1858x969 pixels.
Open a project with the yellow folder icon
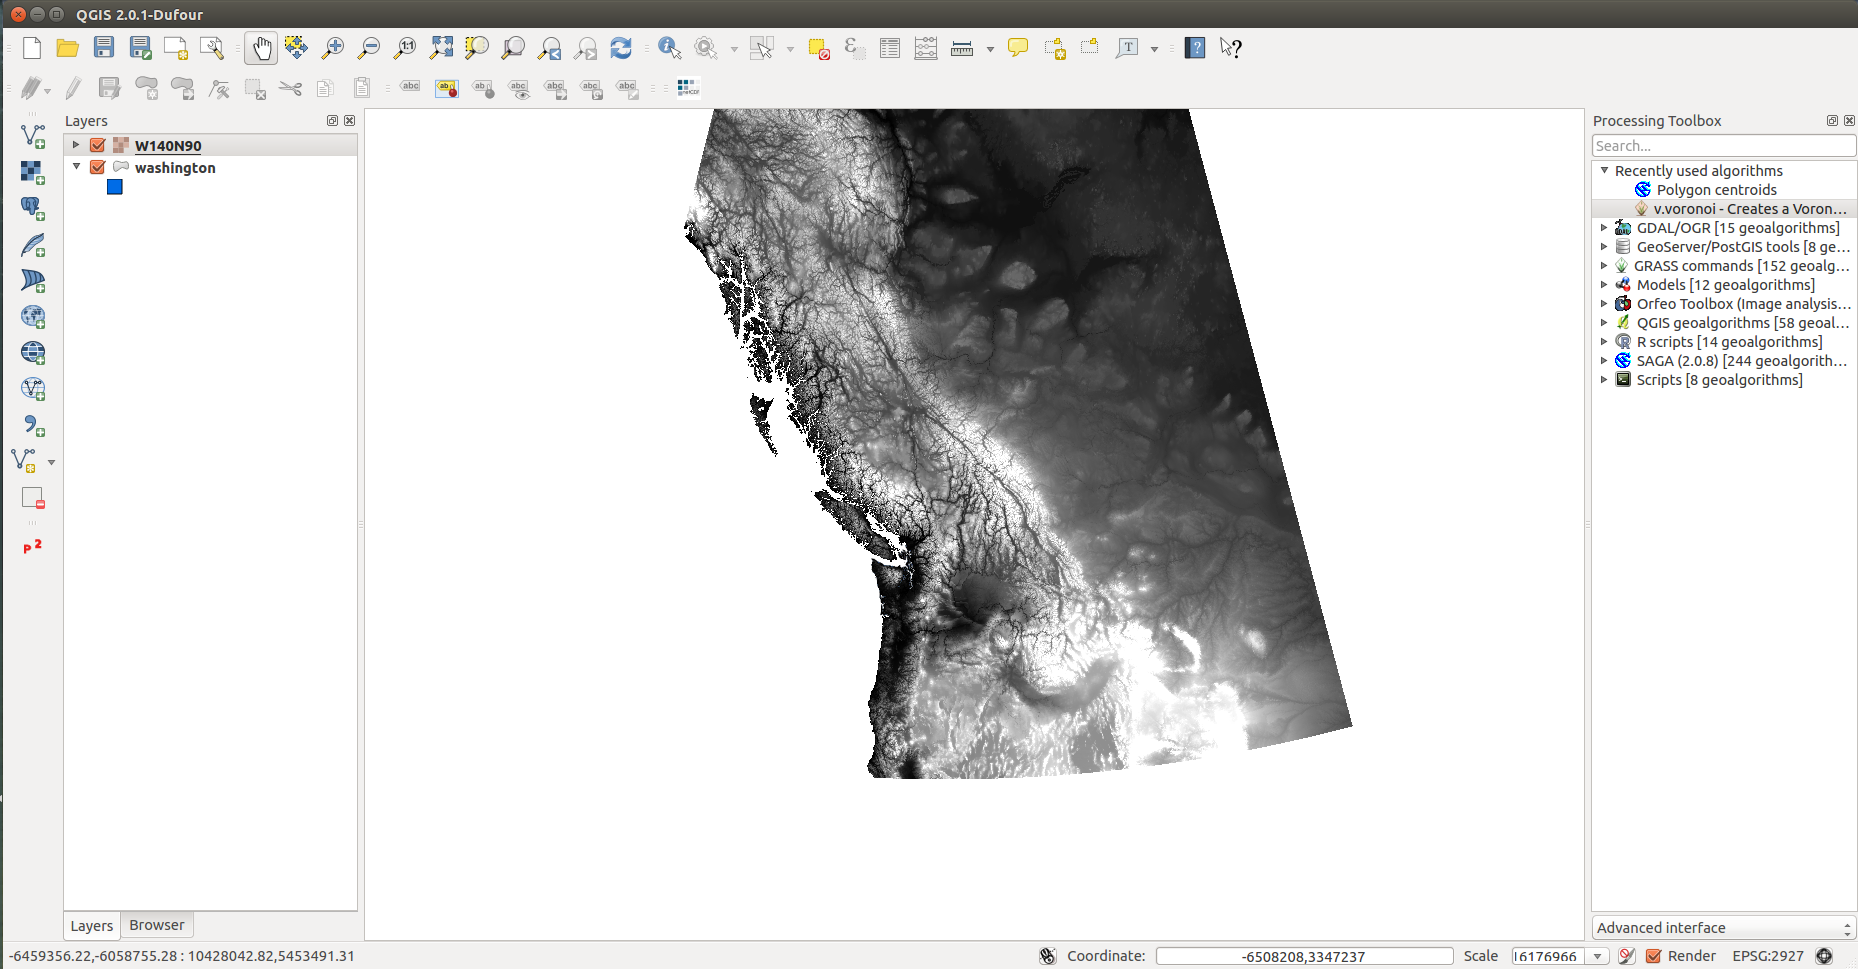click(68, 48)
